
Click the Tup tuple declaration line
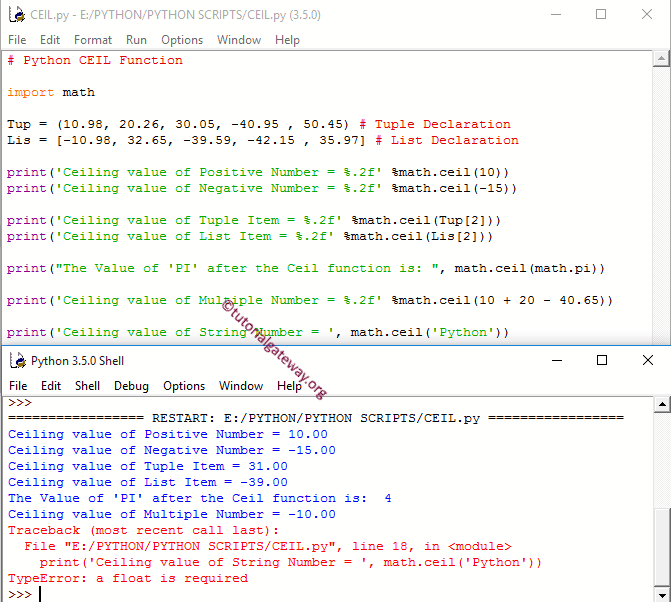[258, 124]
